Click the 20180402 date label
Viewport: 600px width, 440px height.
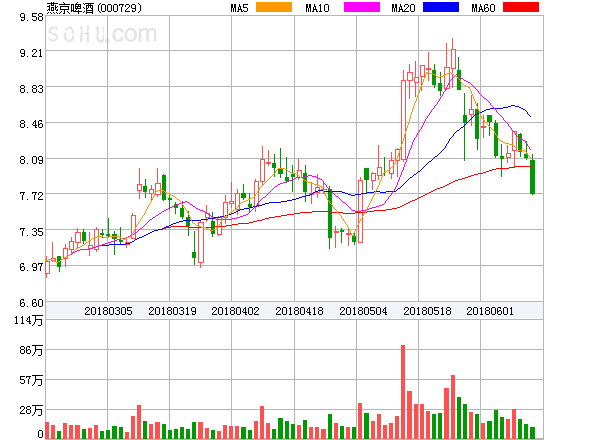(235, 311)
